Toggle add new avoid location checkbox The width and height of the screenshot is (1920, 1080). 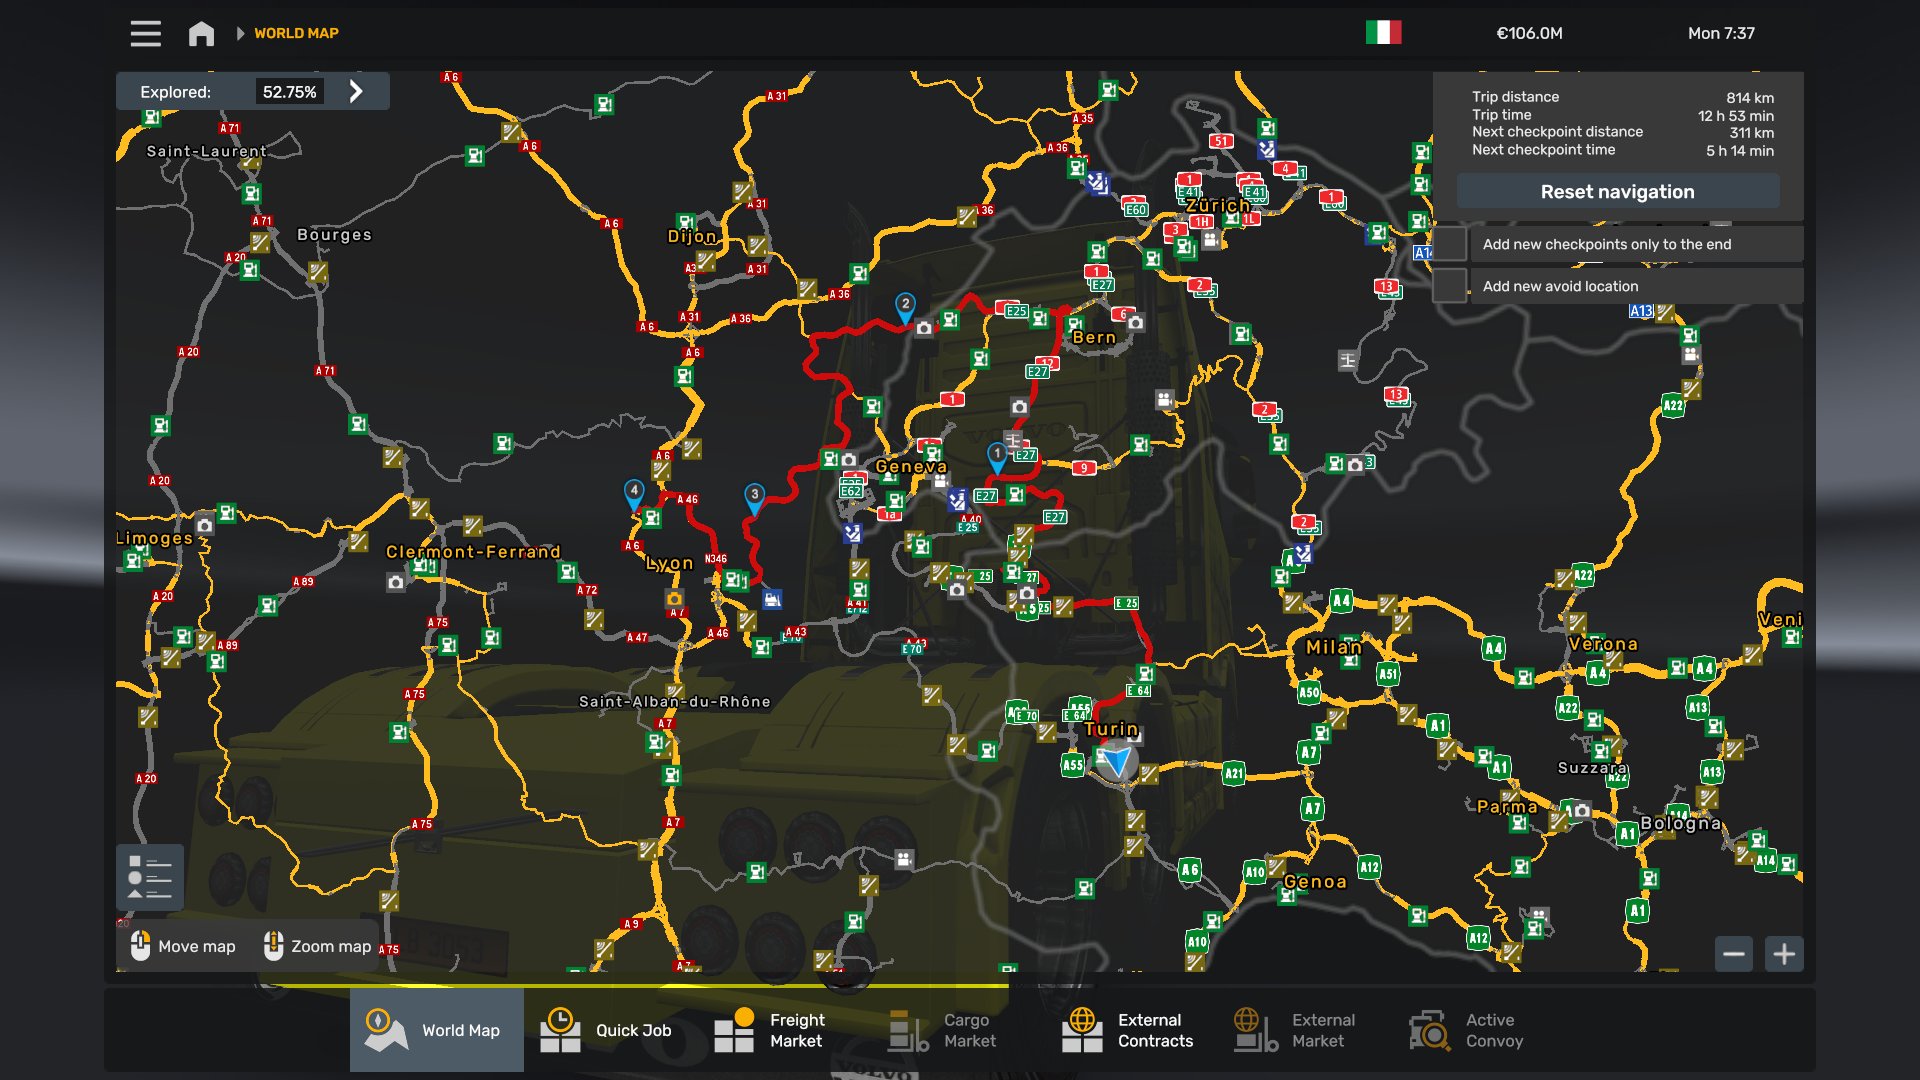1450,286
